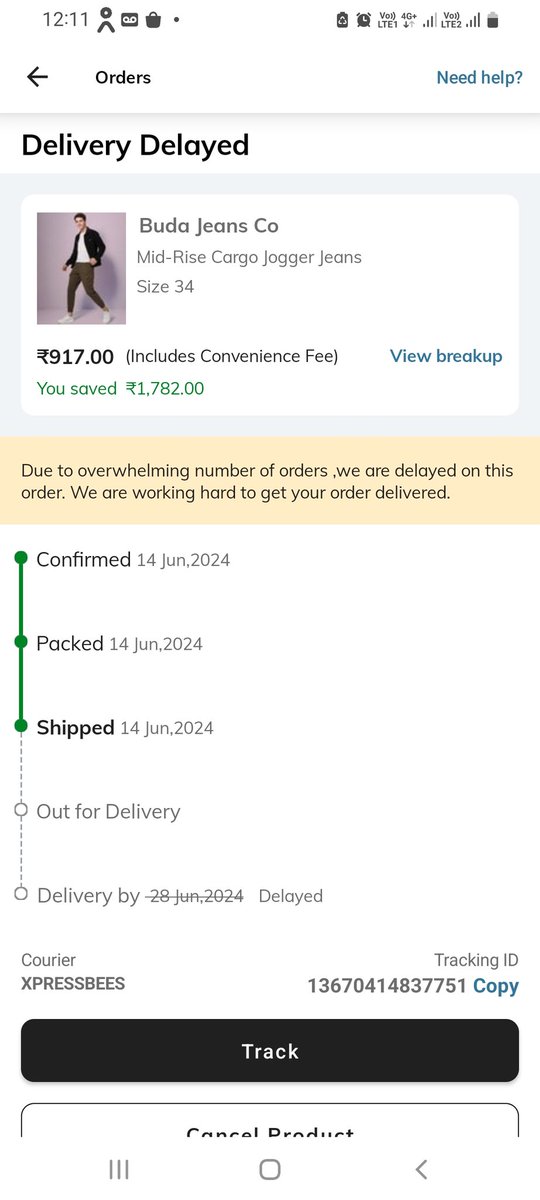Tap the battery icon in status bar
The height and width of the screenshot is (1200, 540).
point(493,19)
